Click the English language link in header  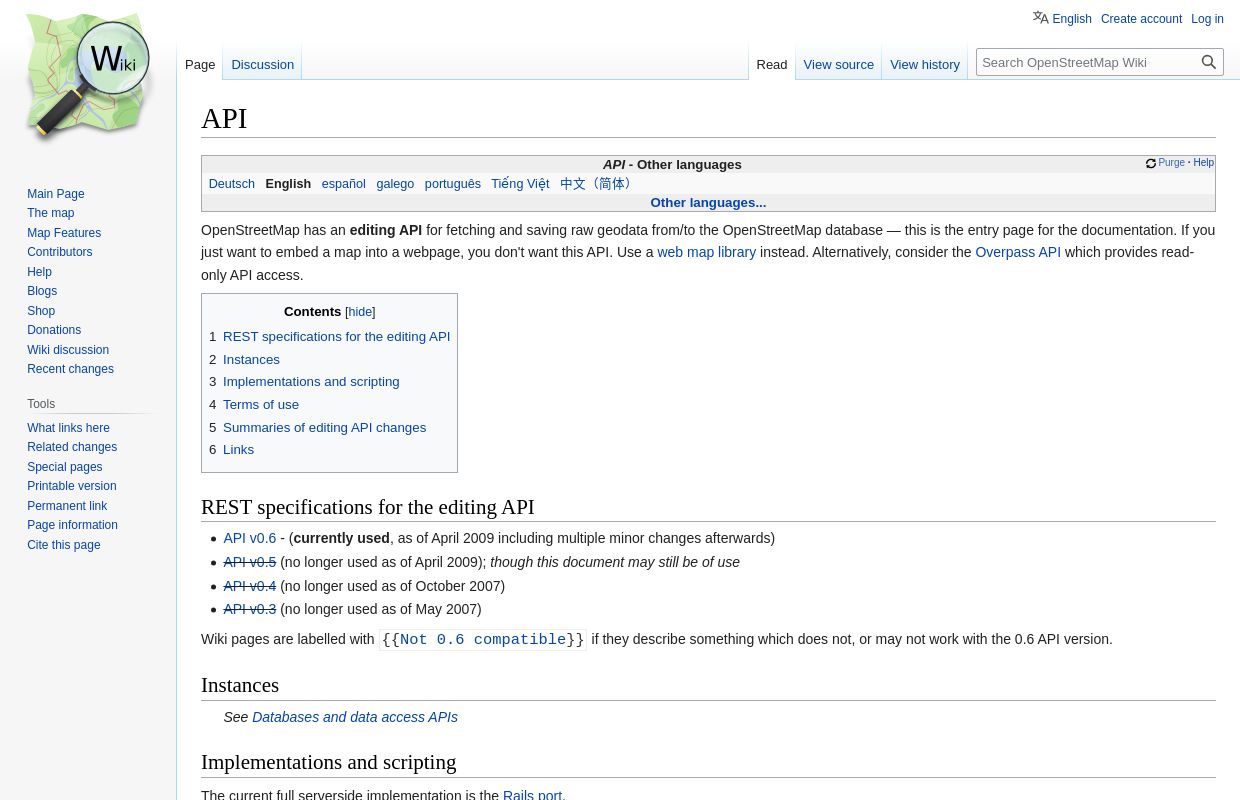point(1072,19)
